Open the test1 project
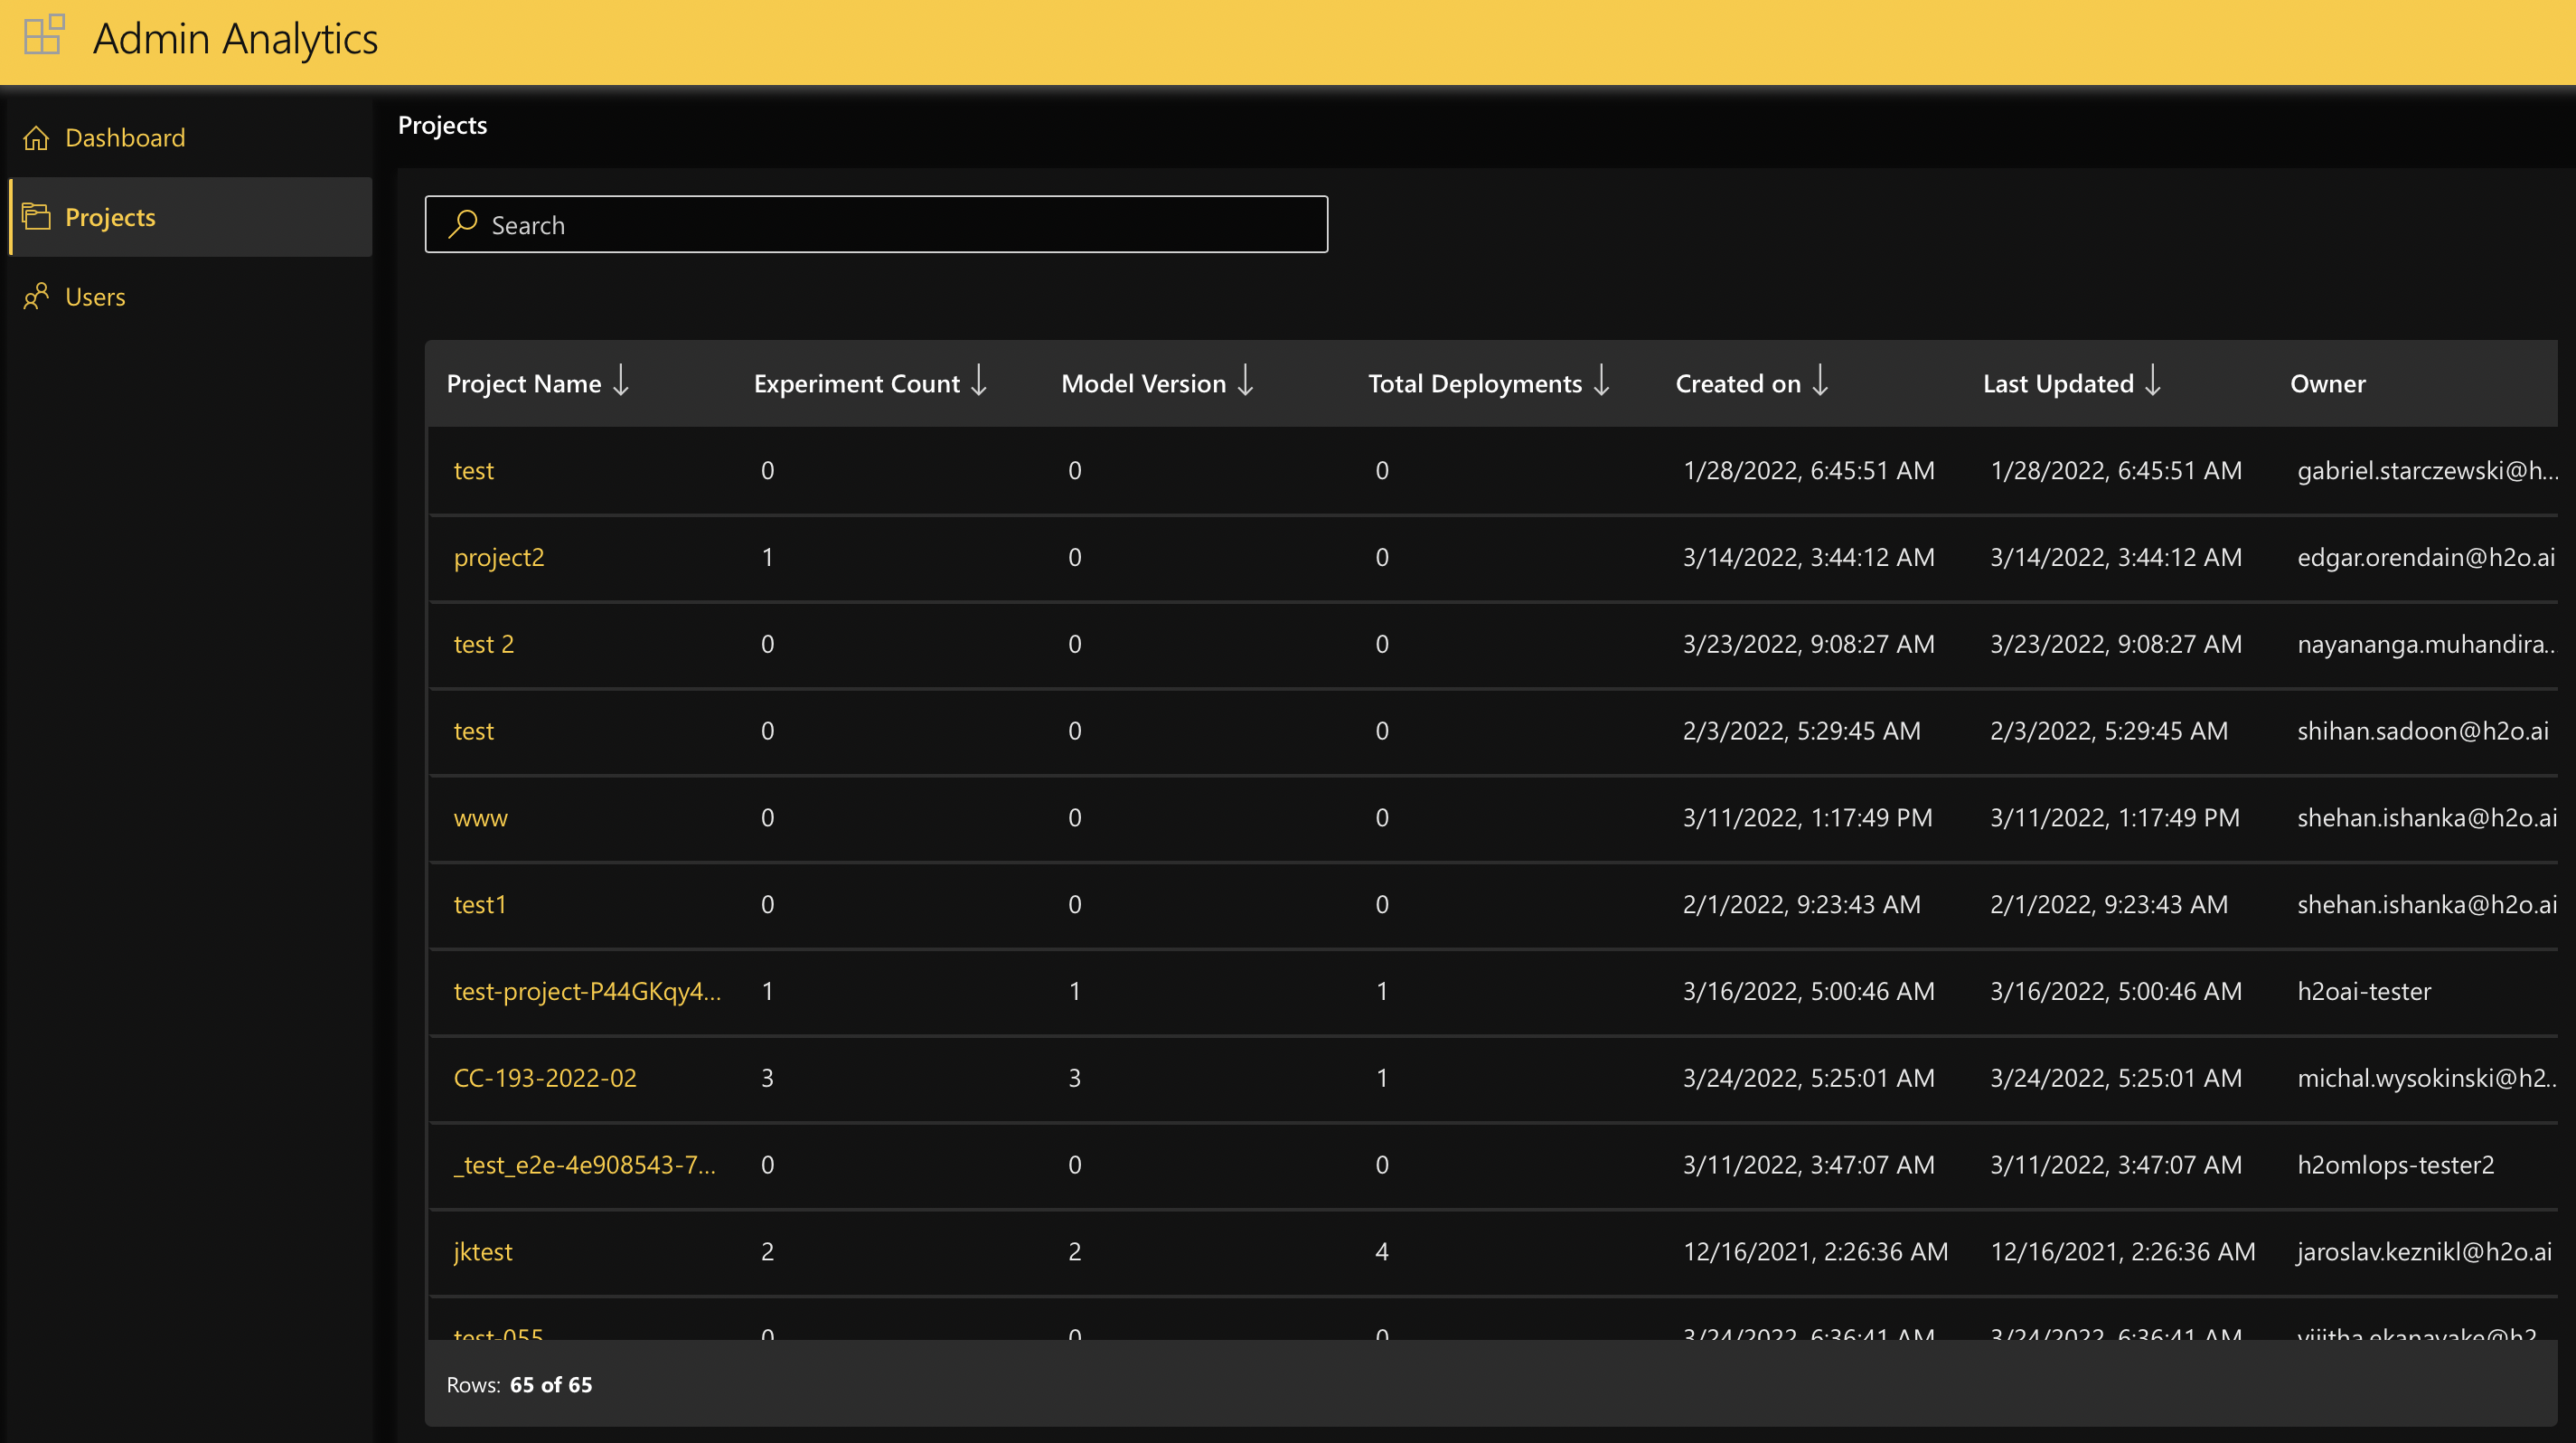2576x1443 pixels. [479, 904]
